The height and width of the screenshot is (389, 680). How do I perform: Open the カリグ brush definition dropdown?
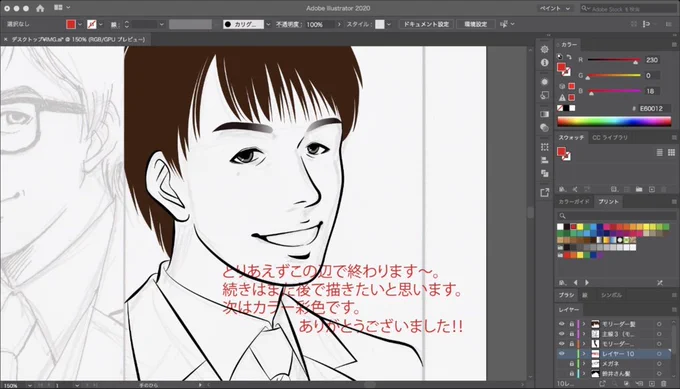coord(268,24)
